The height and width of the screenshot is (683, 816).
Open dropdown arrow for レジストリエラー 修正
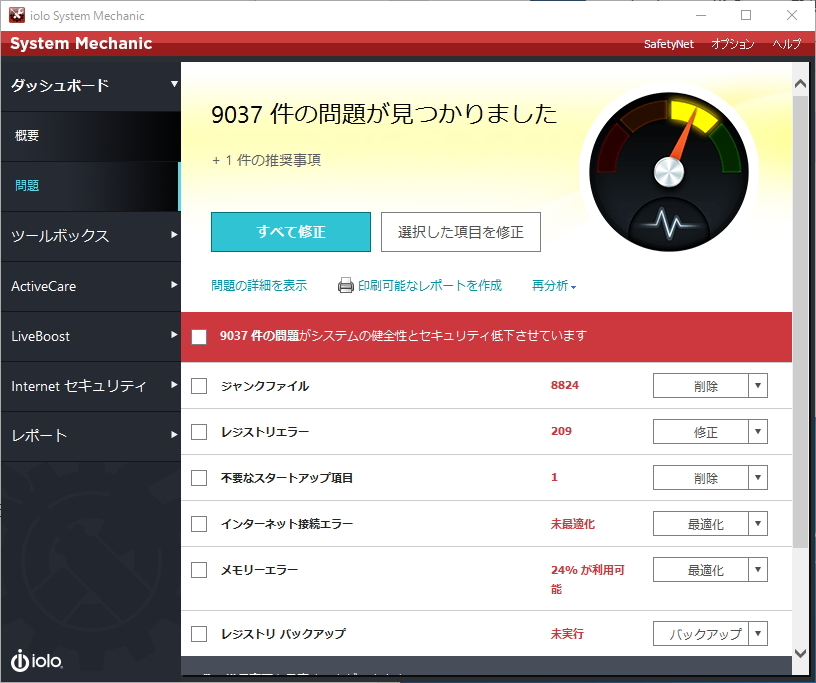758,432
